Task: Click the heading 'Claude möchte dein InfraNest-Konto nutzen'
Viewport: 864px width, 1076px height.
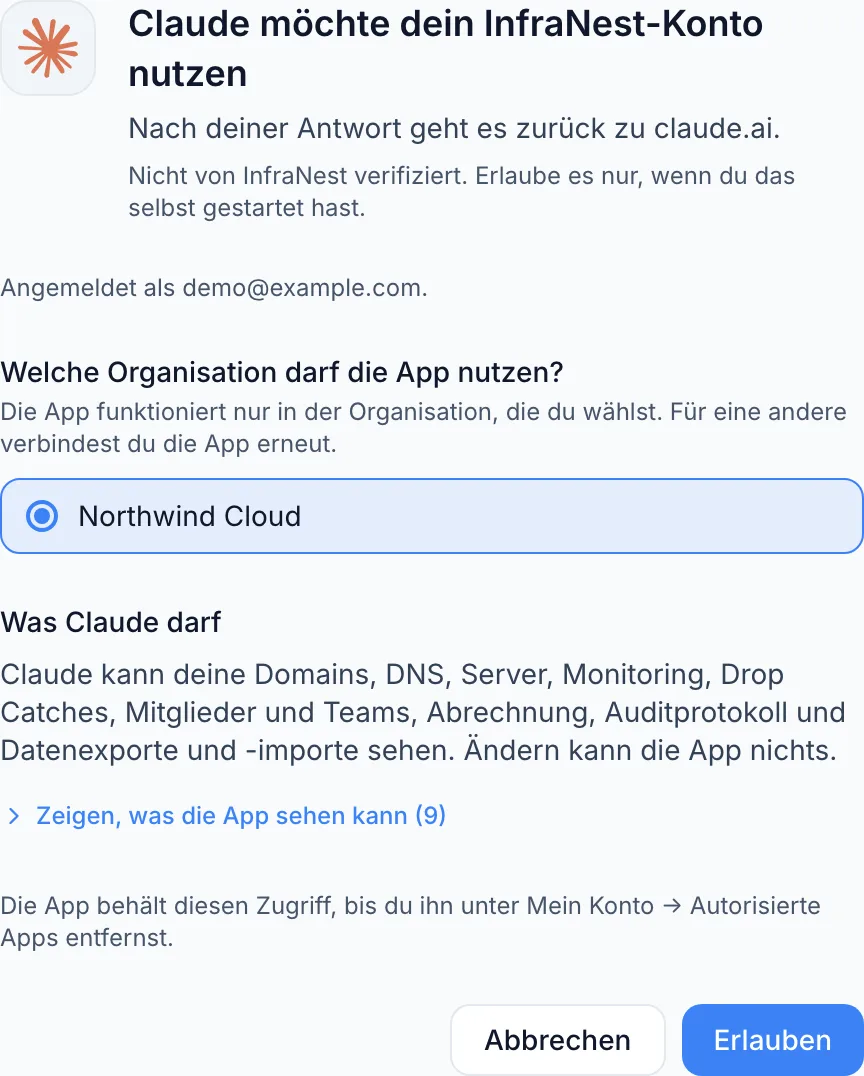Action: point(445,48)
